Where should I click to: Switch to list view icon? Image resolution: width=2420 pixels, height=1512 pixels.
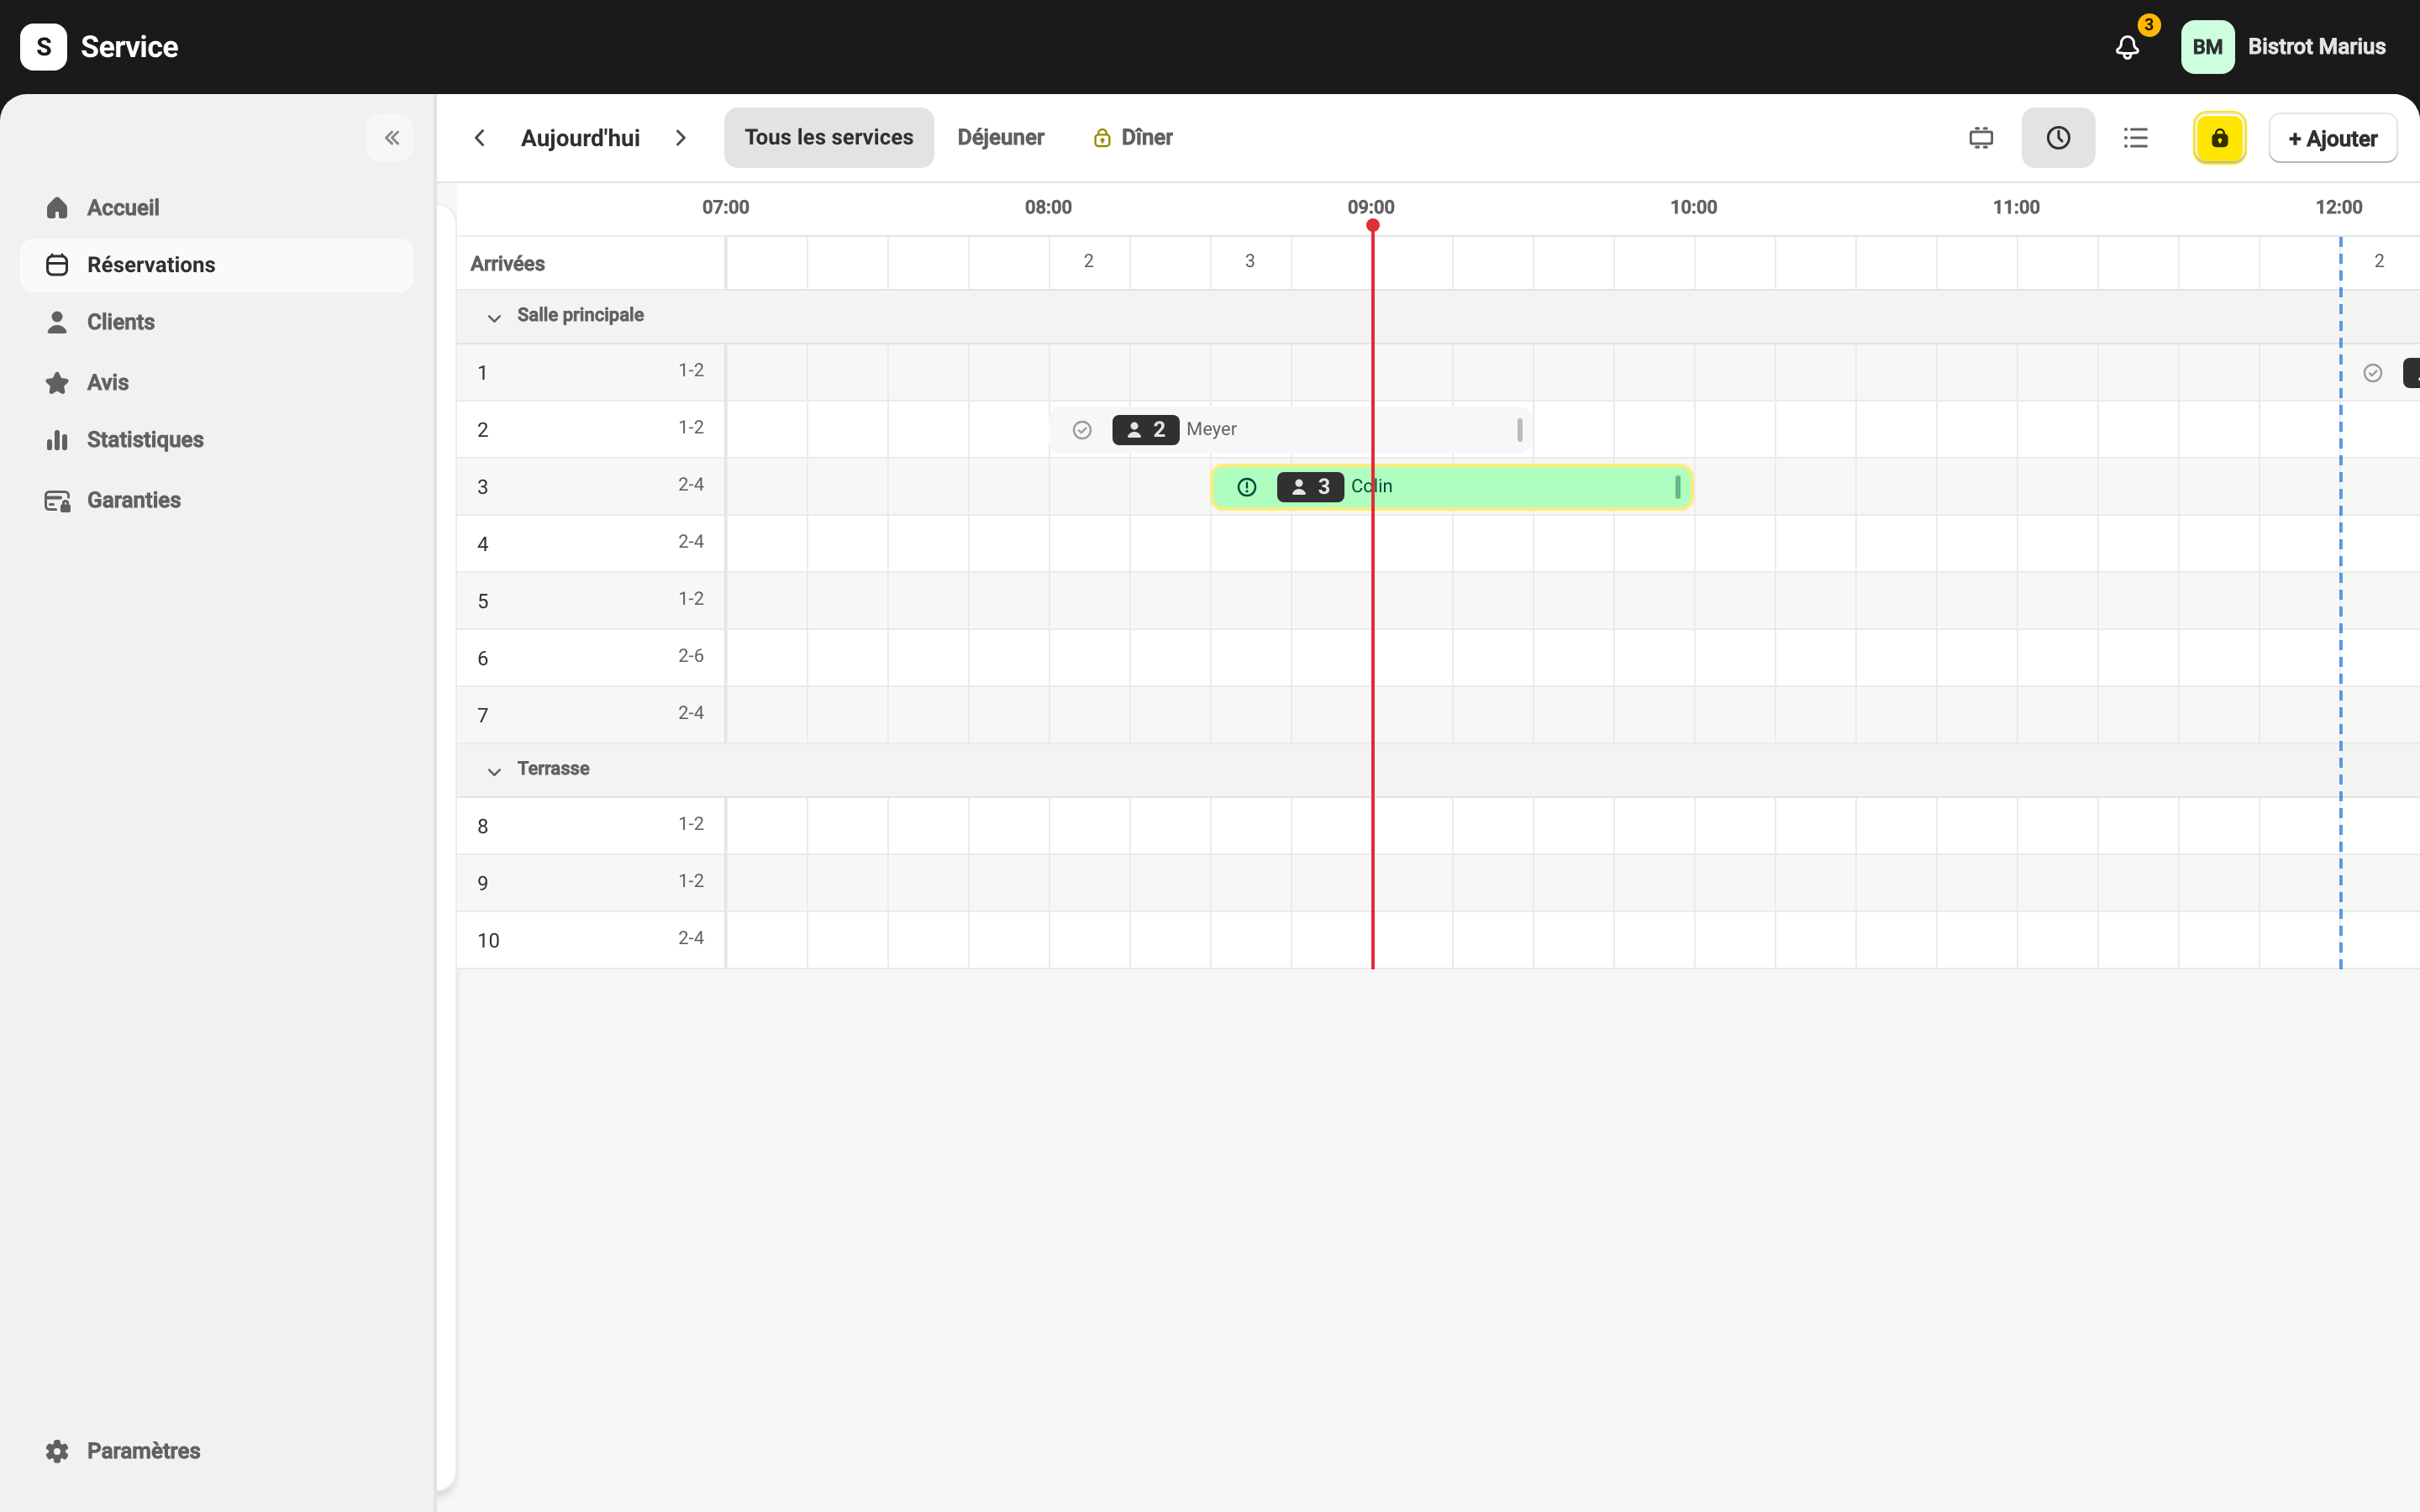(x=2135, y=138)
